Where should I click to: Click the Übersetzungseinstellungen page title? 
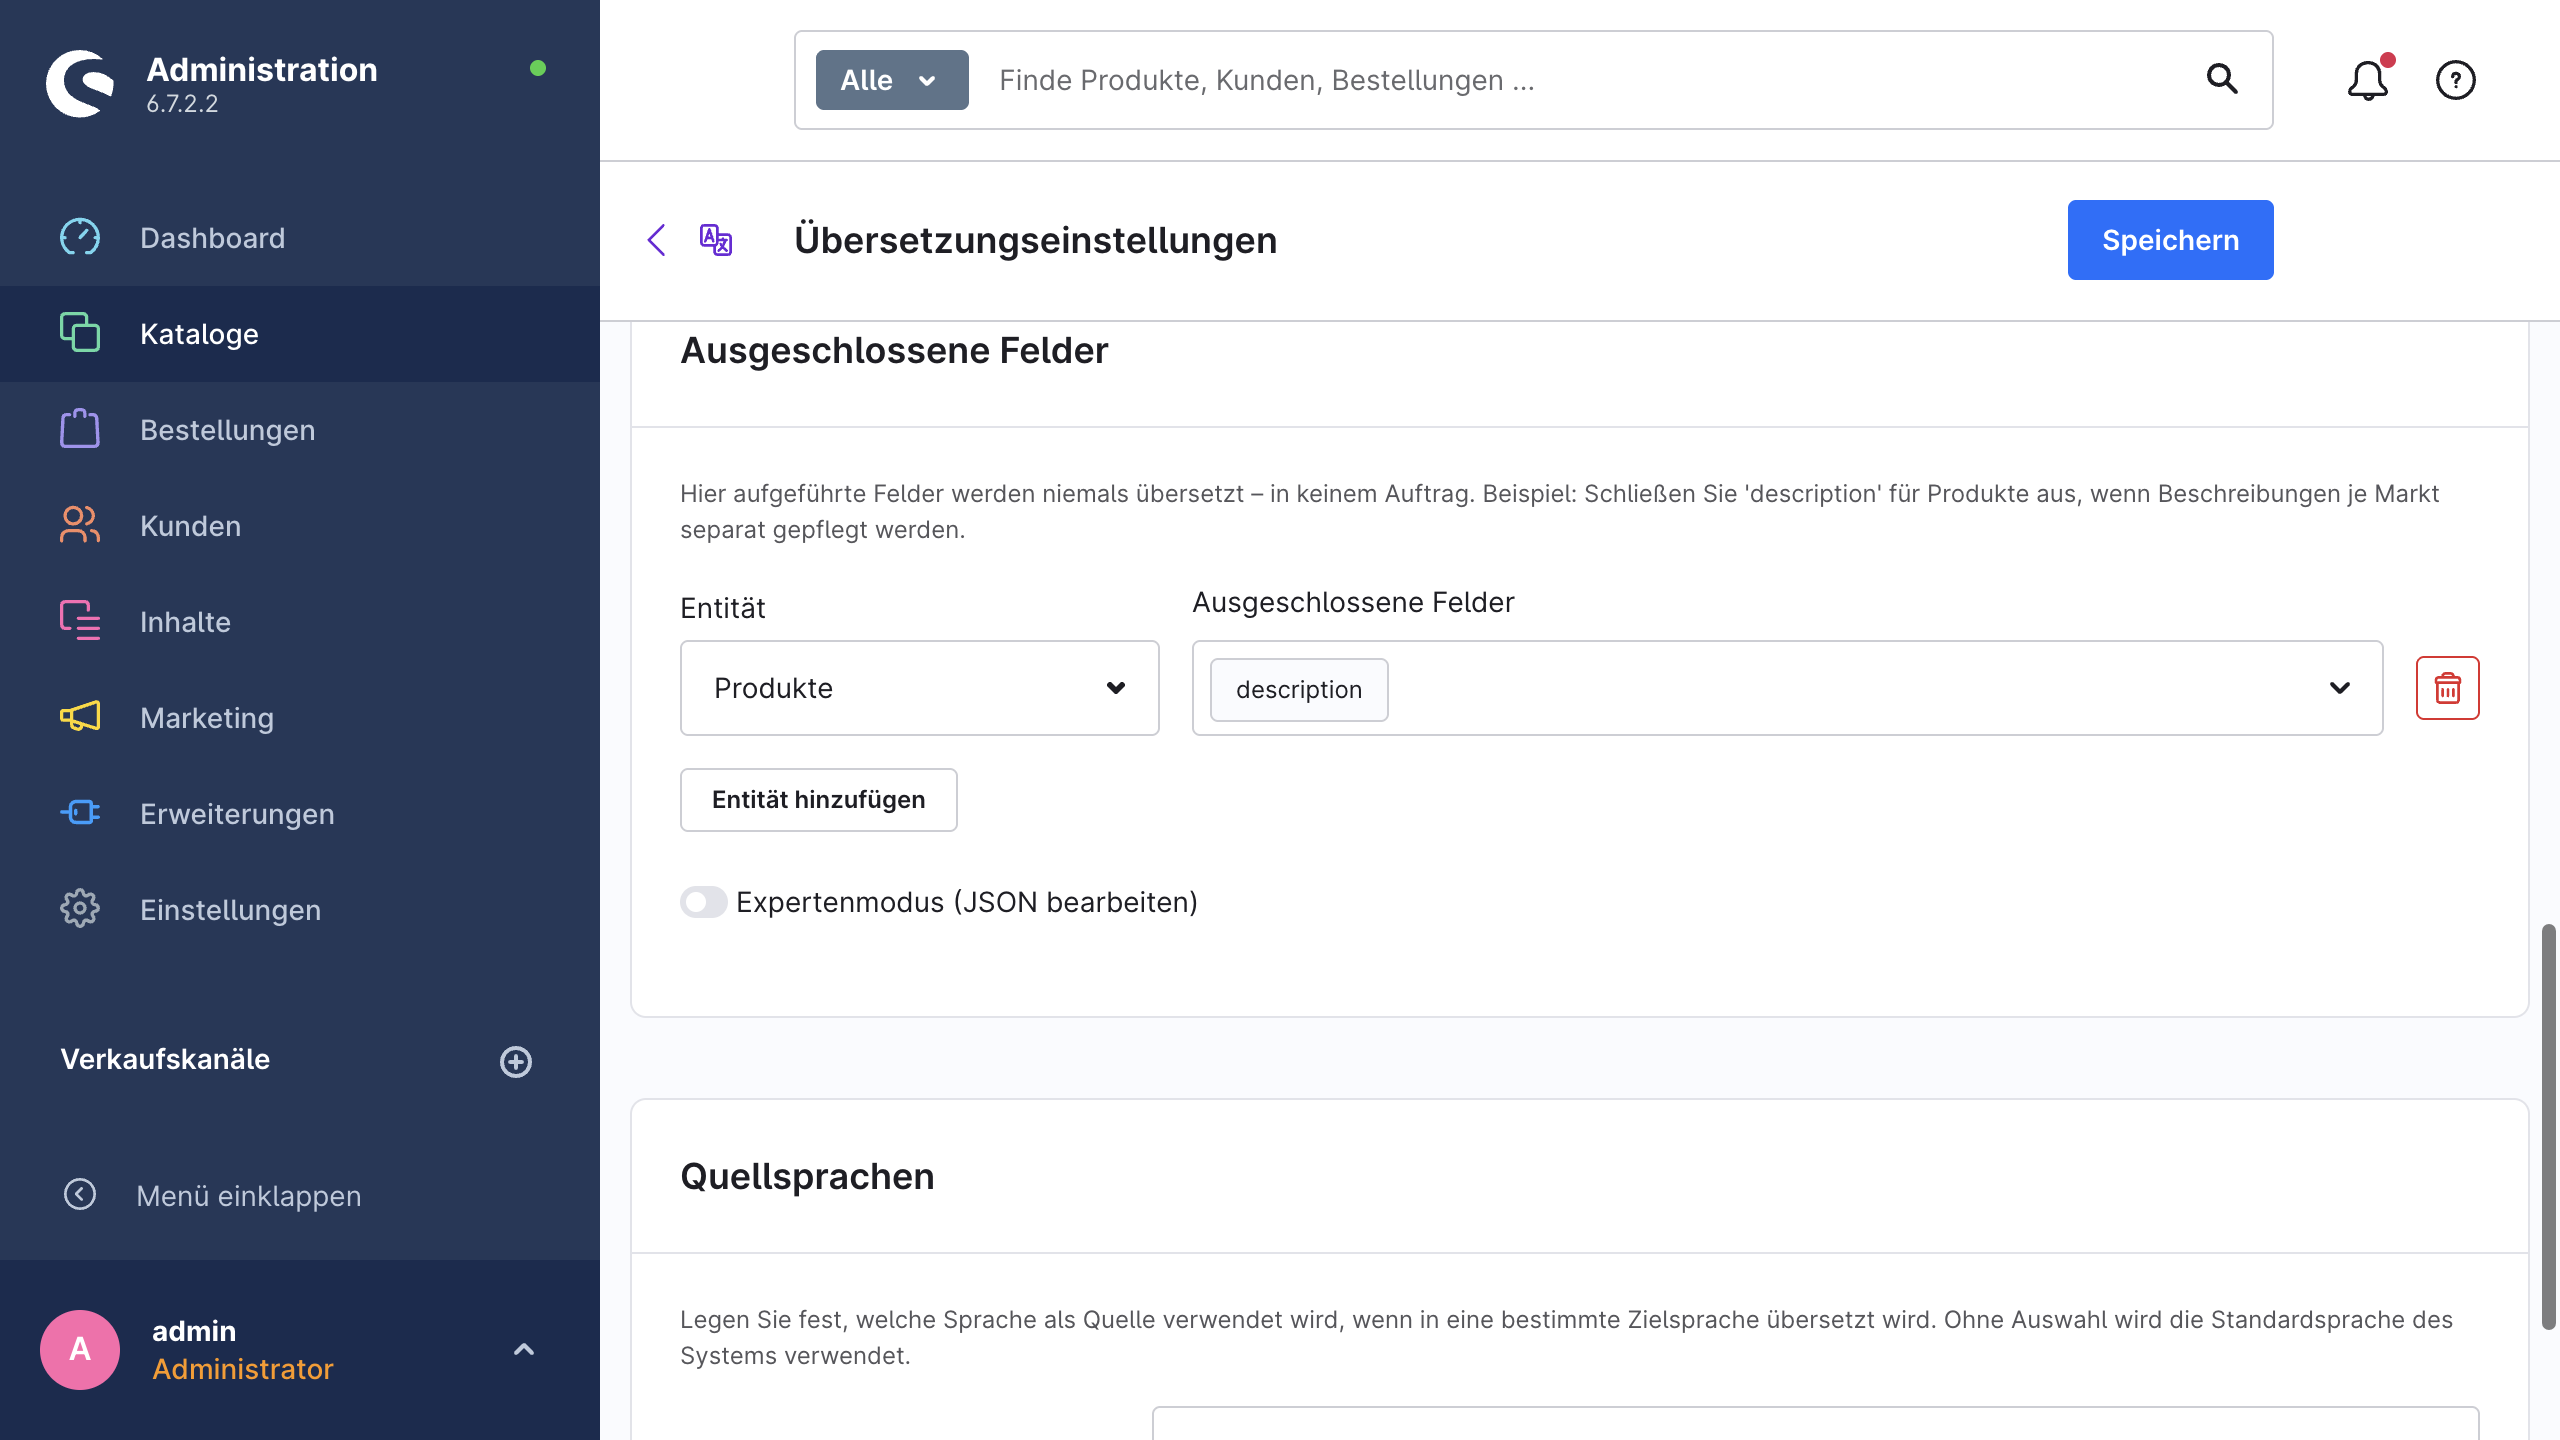click(x=1036, y=240)
